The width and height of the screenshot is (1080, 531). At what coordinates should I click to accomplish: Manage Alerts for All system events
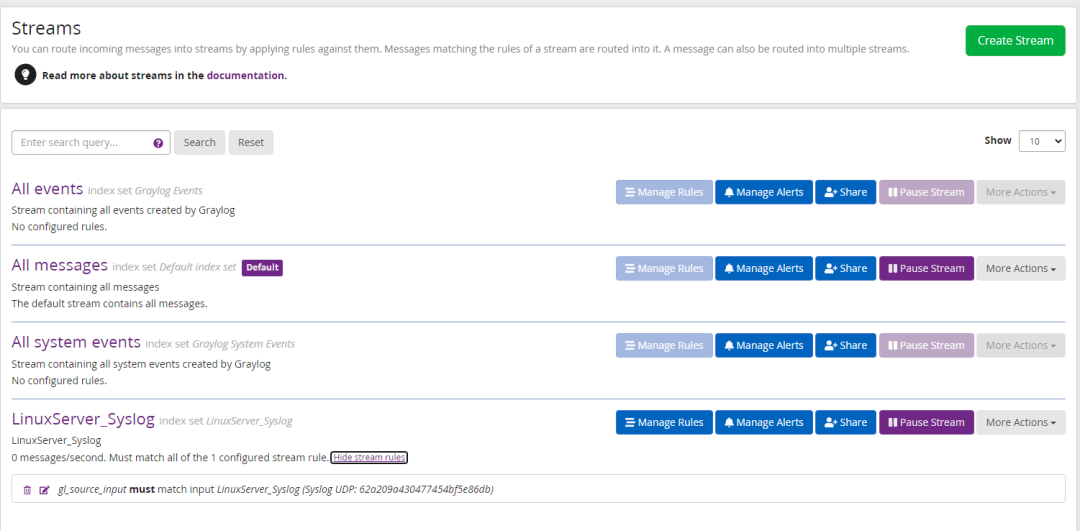tap(764, 346)
